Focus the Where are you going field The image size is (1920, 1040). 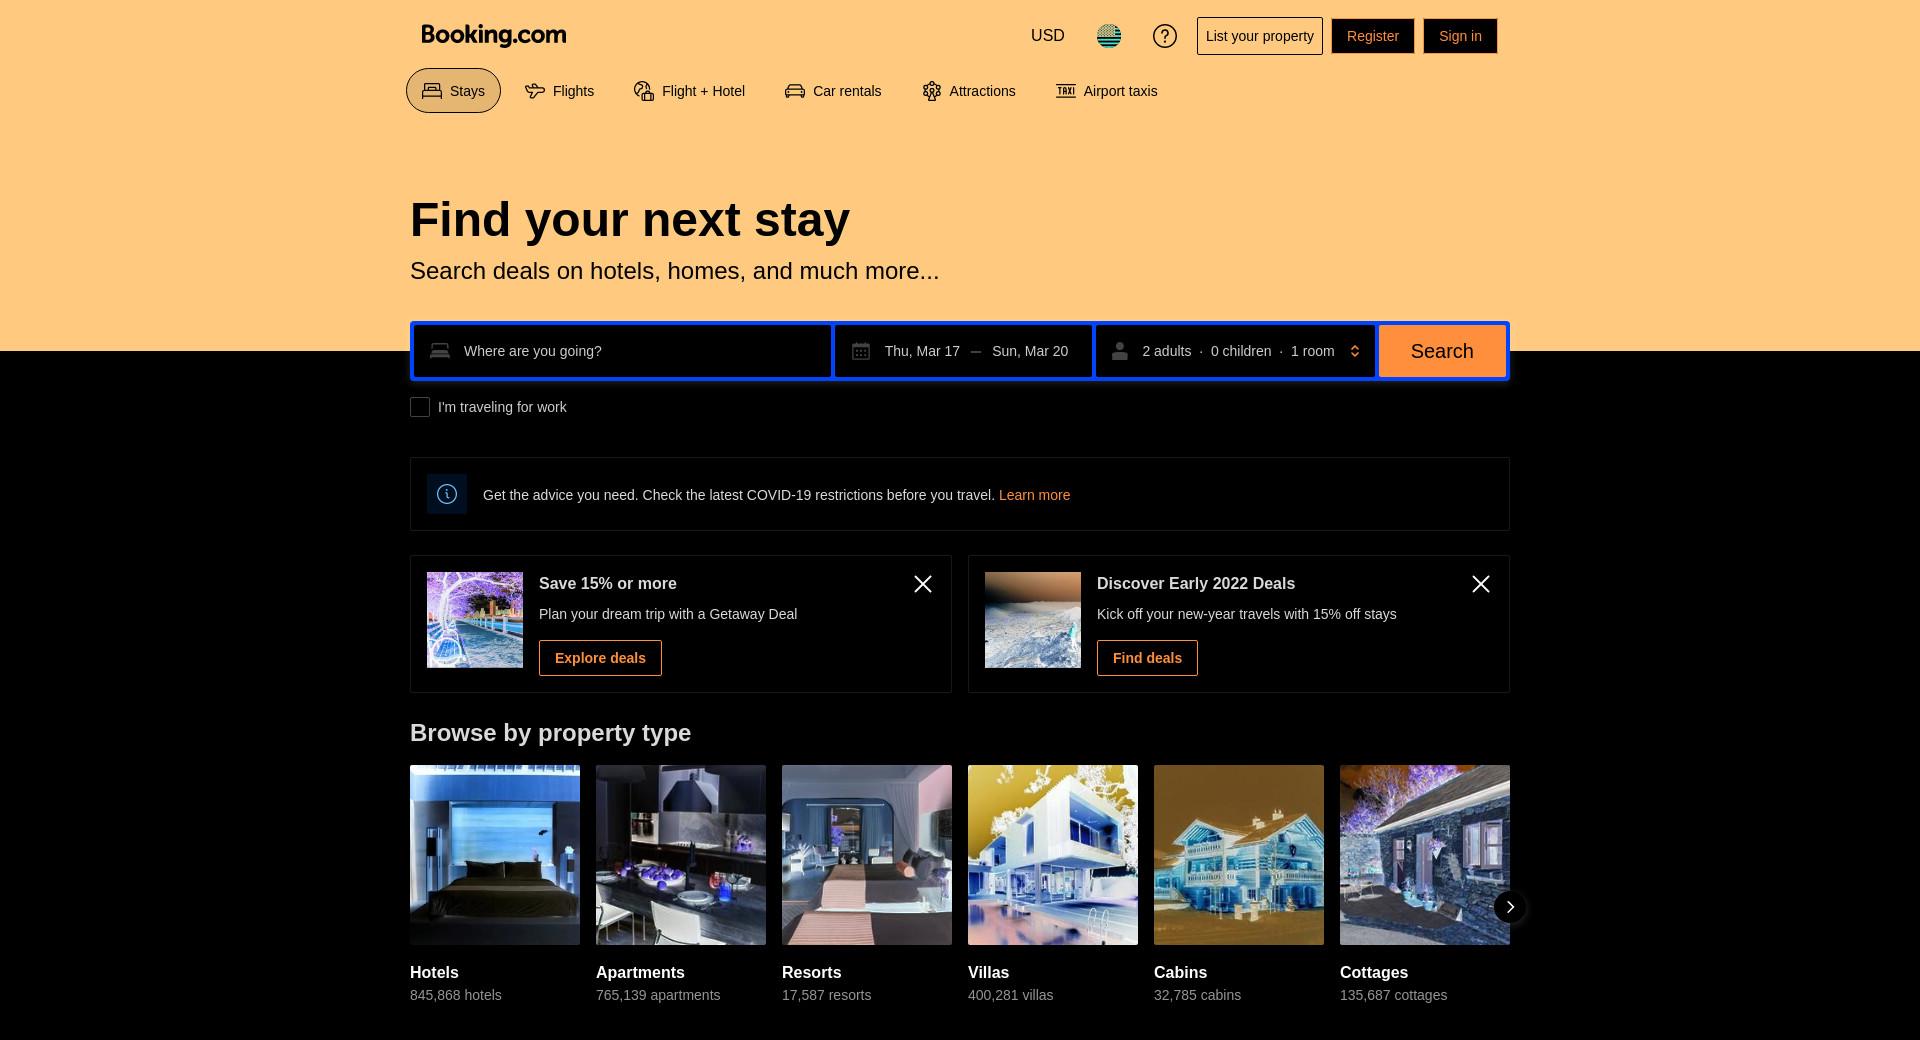coord(623,351)
